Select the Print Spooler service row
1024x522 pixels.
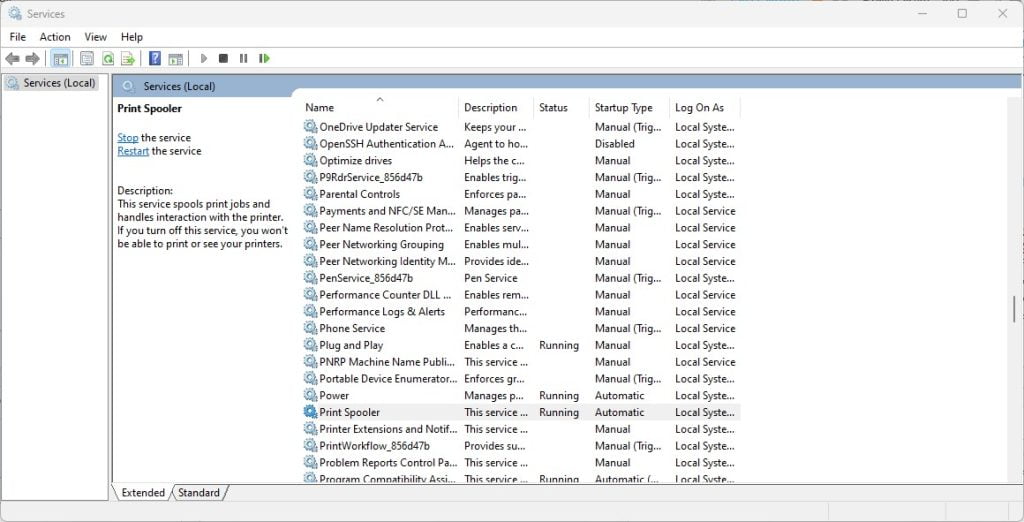[x=350, y=412]
